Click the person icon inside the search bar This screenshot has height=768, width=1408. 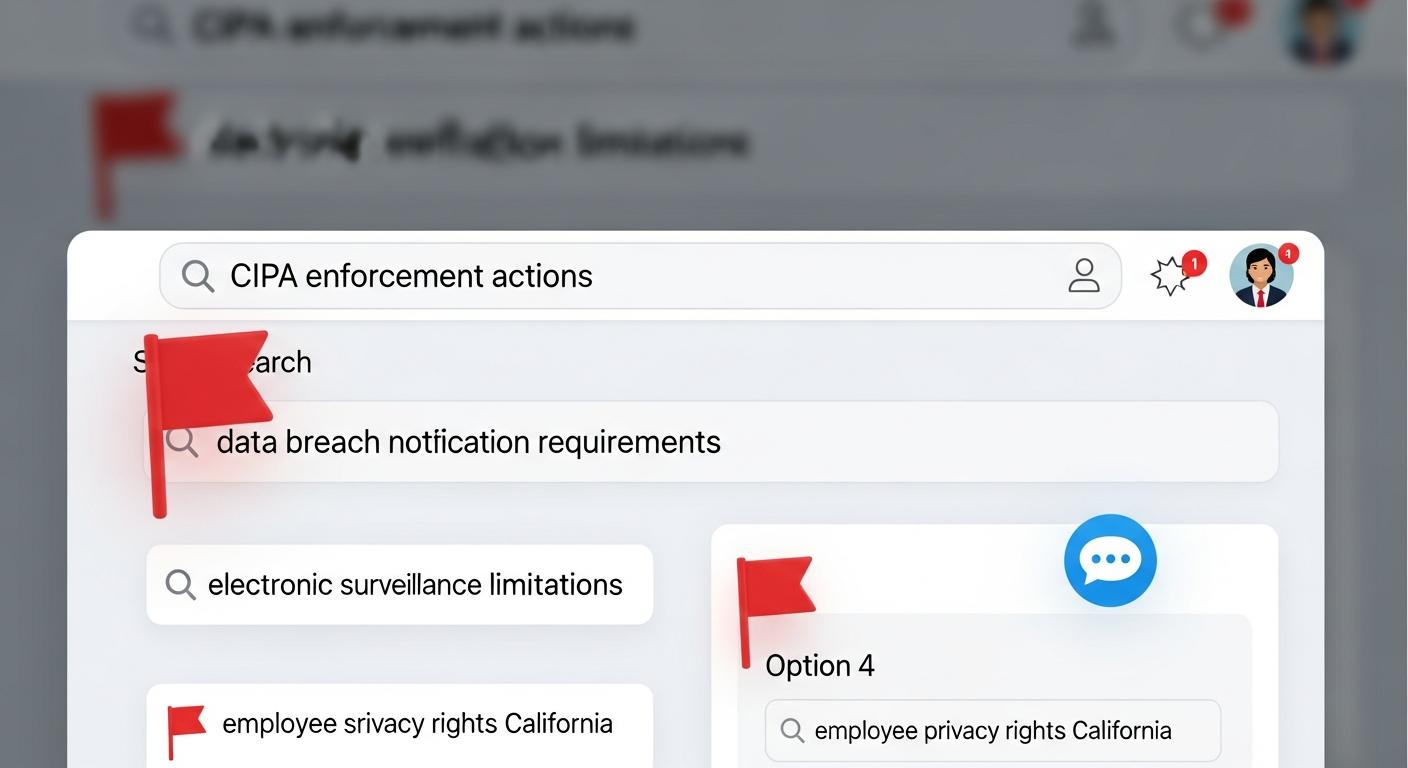click(1083, 276)
